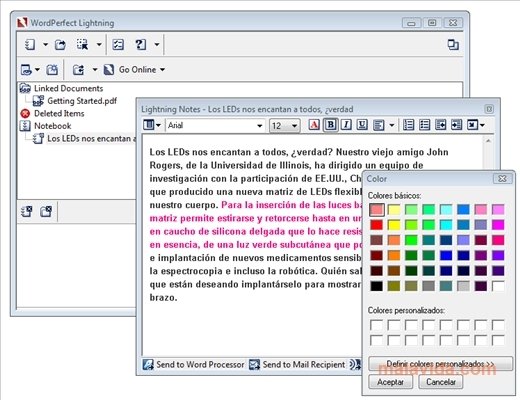Open the send folder dropdown arrow
Viewport: 520px width, 400px height.
pyautogui.click(x=95, y=70)
